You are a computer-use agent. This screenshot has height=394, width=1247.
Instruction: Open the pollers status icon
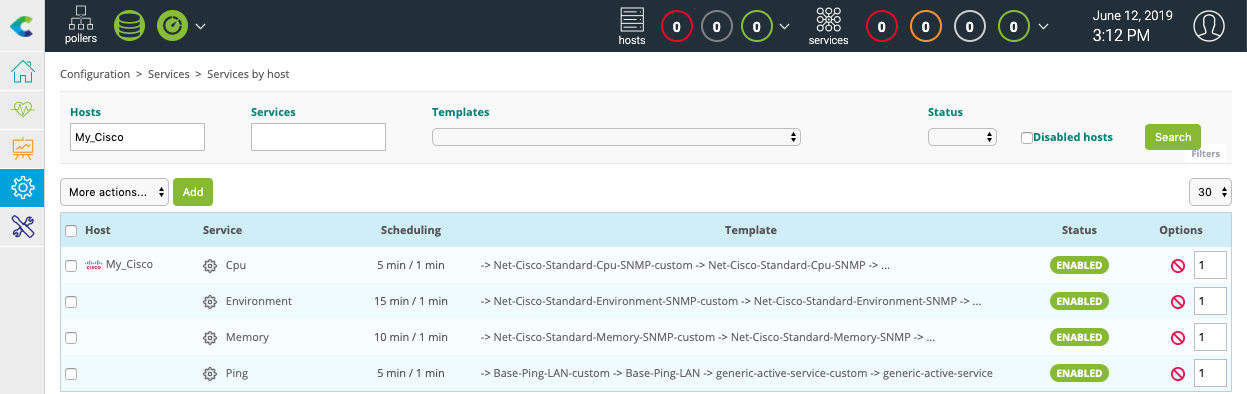81,25
